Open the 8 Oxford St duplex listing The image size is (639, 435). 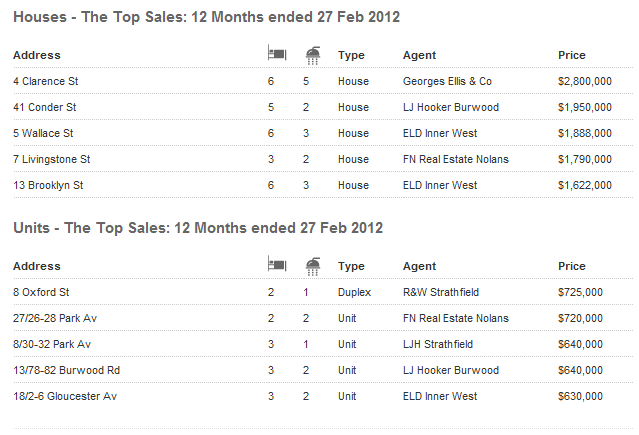point(38,292)
